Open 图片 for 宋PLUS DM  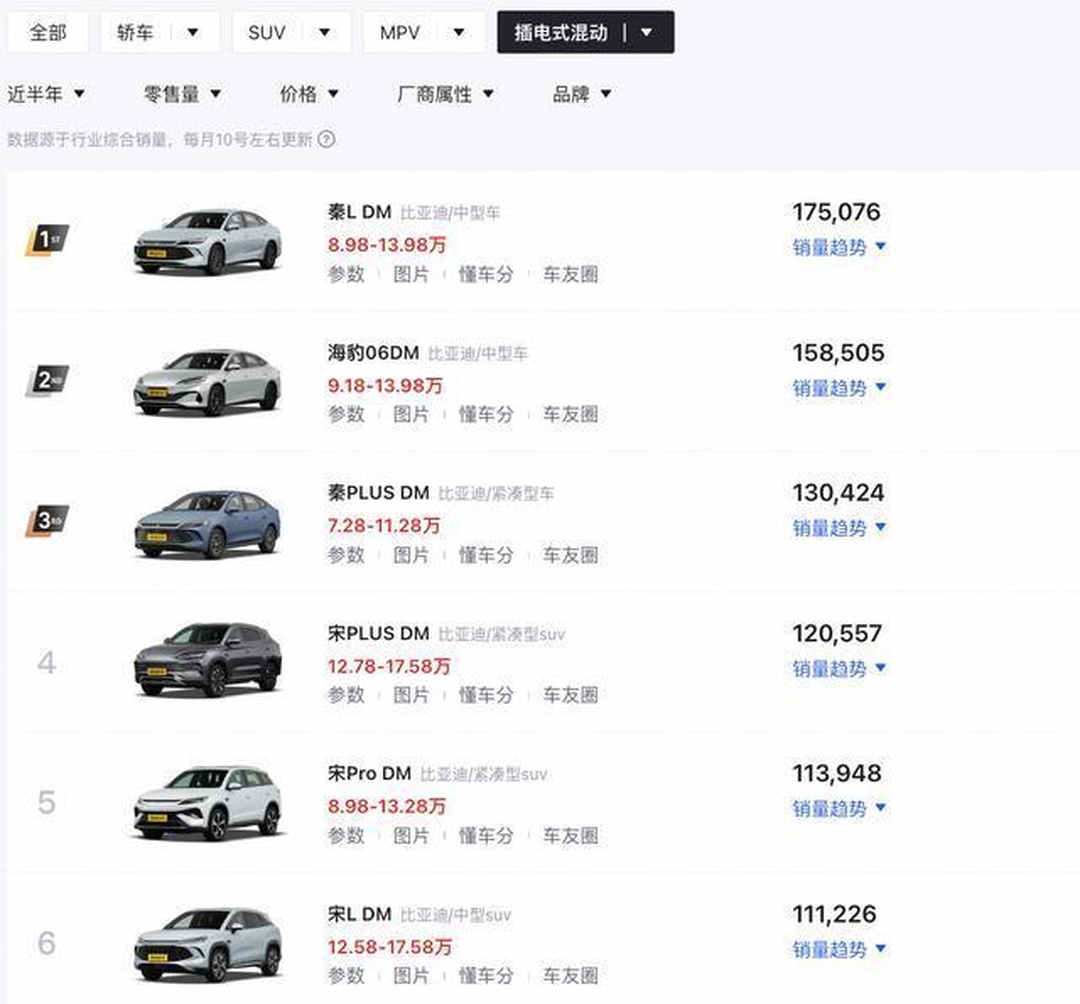click(x=411, y=696)
